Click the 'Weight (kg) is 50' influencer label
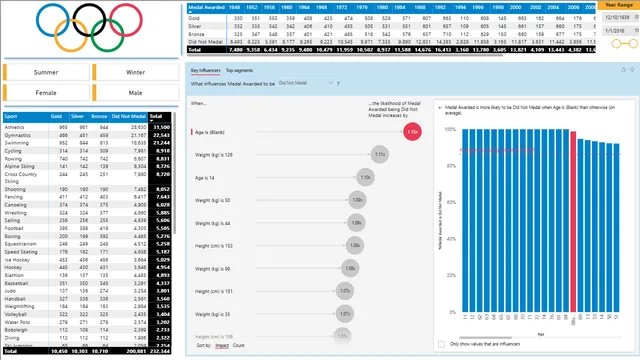Screen dimensions: 640x360 pyautogui.click(x=213, y=200)
